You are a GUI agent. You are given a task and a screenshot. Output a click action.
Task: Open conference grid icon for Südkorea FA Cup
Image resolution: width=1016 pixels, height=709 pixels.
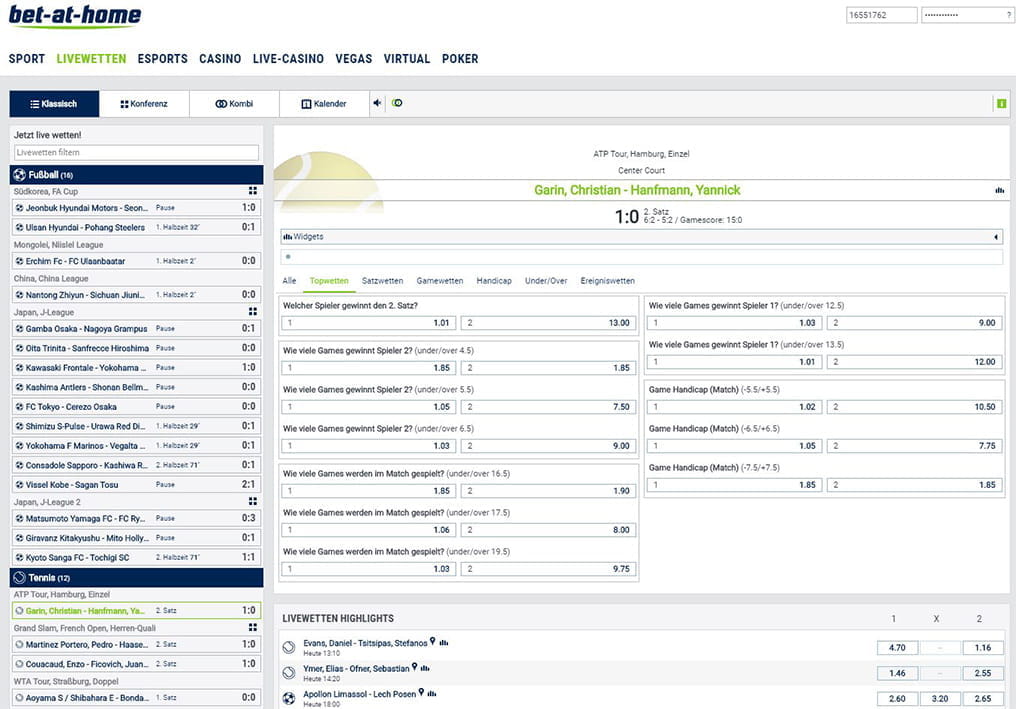[x=253, y=191]
